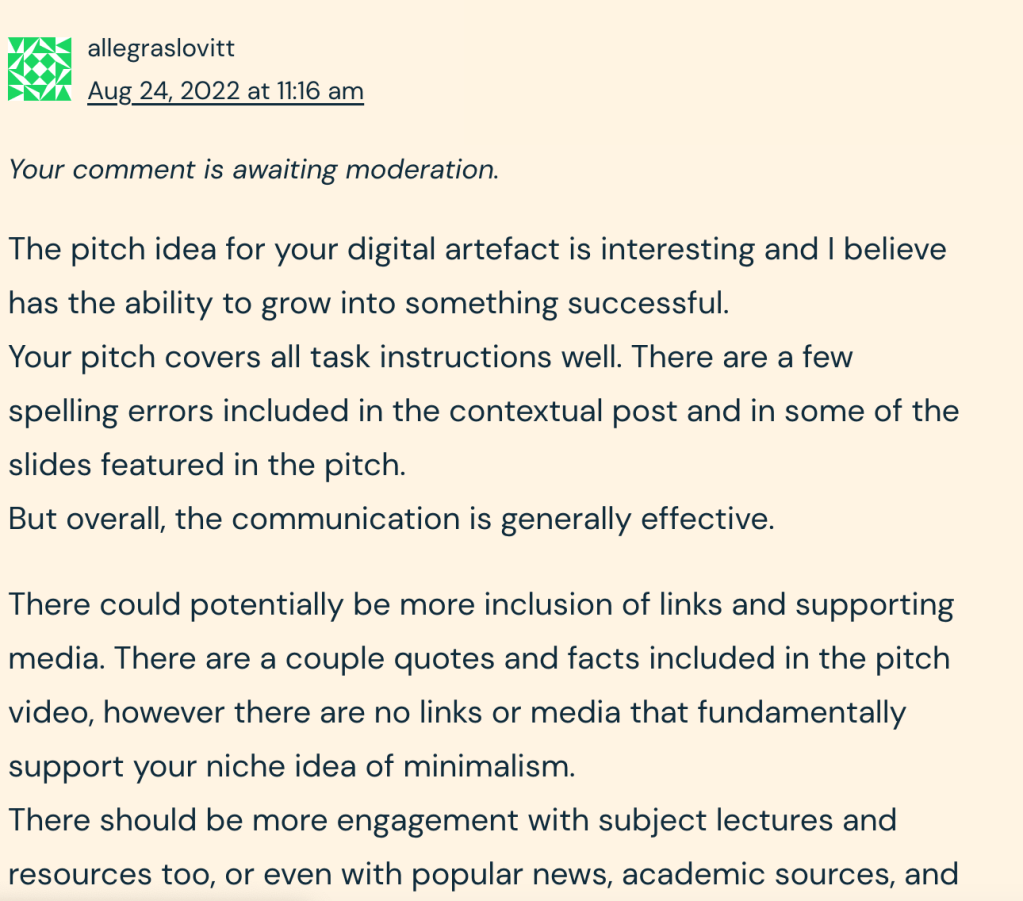The width and height of the screenshot is (1023, 901).
Task: Click the line 'slides featured in the pitch.'
Action: coord(207,465)
